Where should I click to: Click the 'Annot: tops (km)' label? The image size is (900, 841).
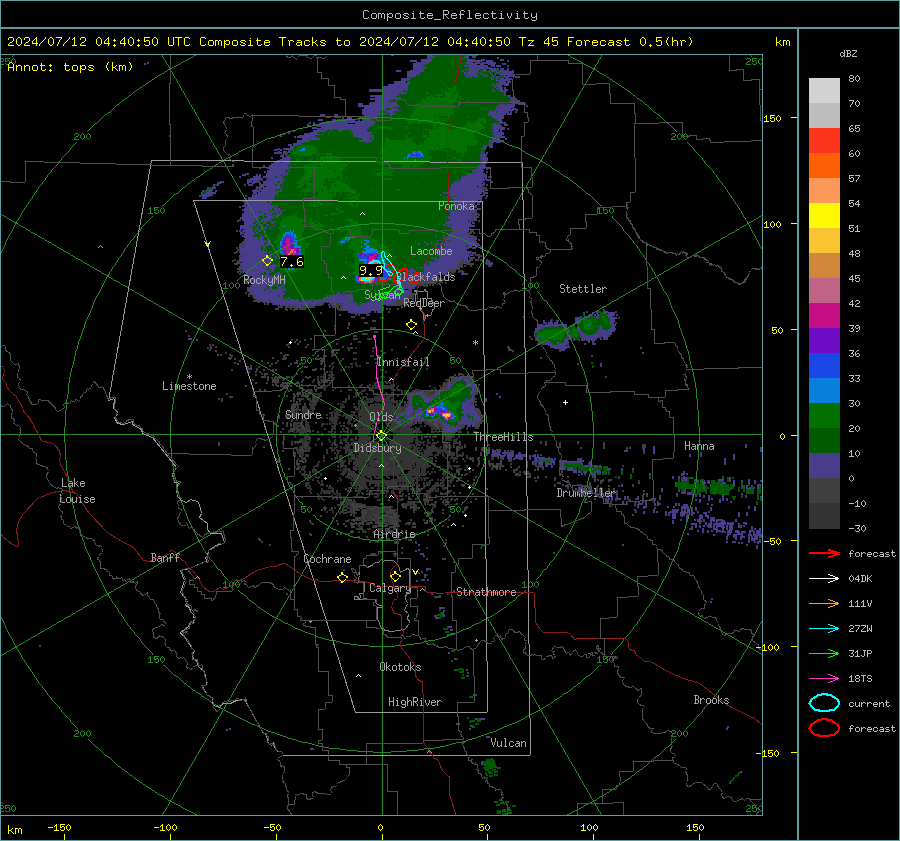pyautogui.click(x=70, y=67)
